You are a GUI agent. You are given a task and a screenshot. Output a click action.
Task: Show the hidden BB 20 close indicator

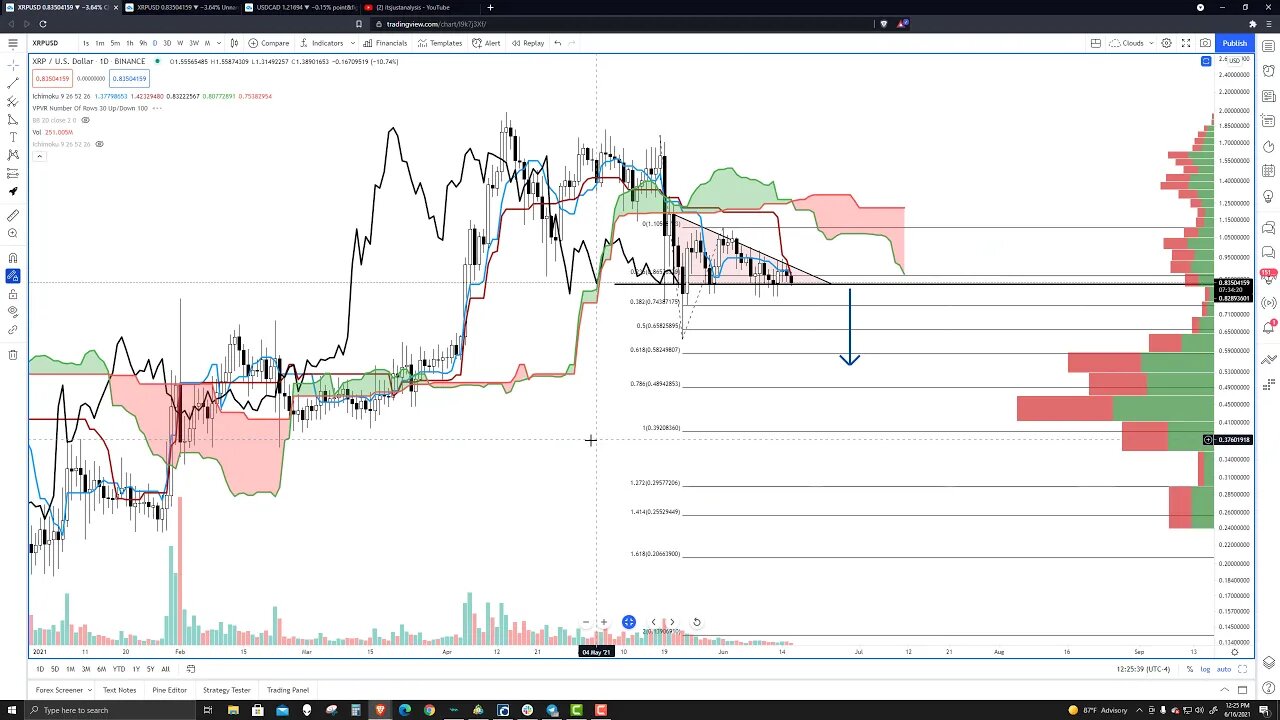[x=85, y=120]
